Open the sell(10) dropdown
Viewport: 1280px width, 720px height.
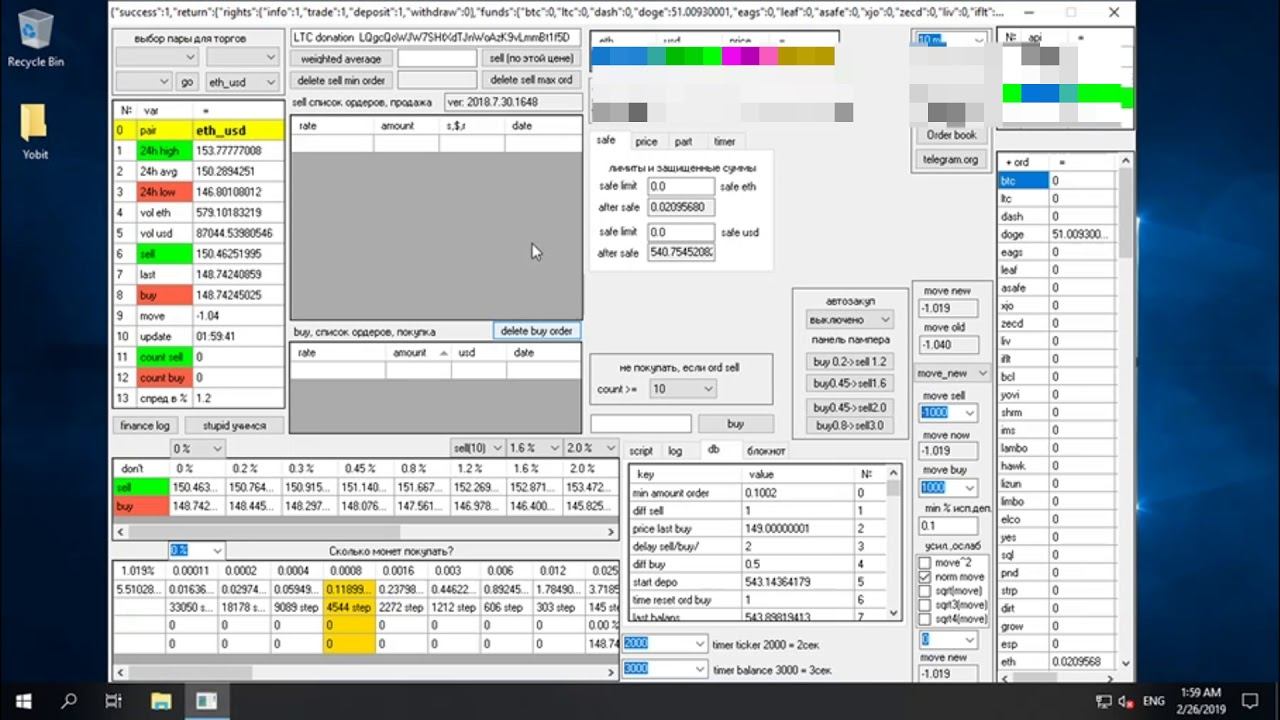(x=476, y=448)
